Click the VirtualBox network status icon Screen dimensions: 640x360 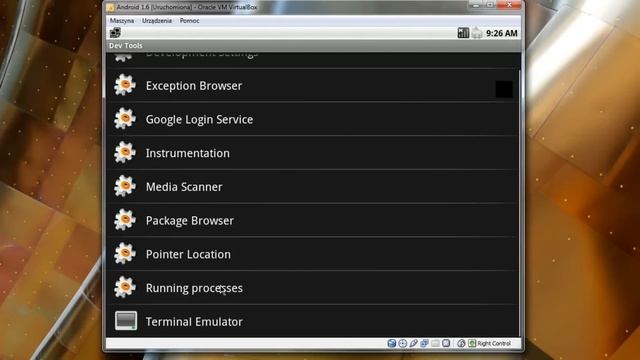[424, 343]
